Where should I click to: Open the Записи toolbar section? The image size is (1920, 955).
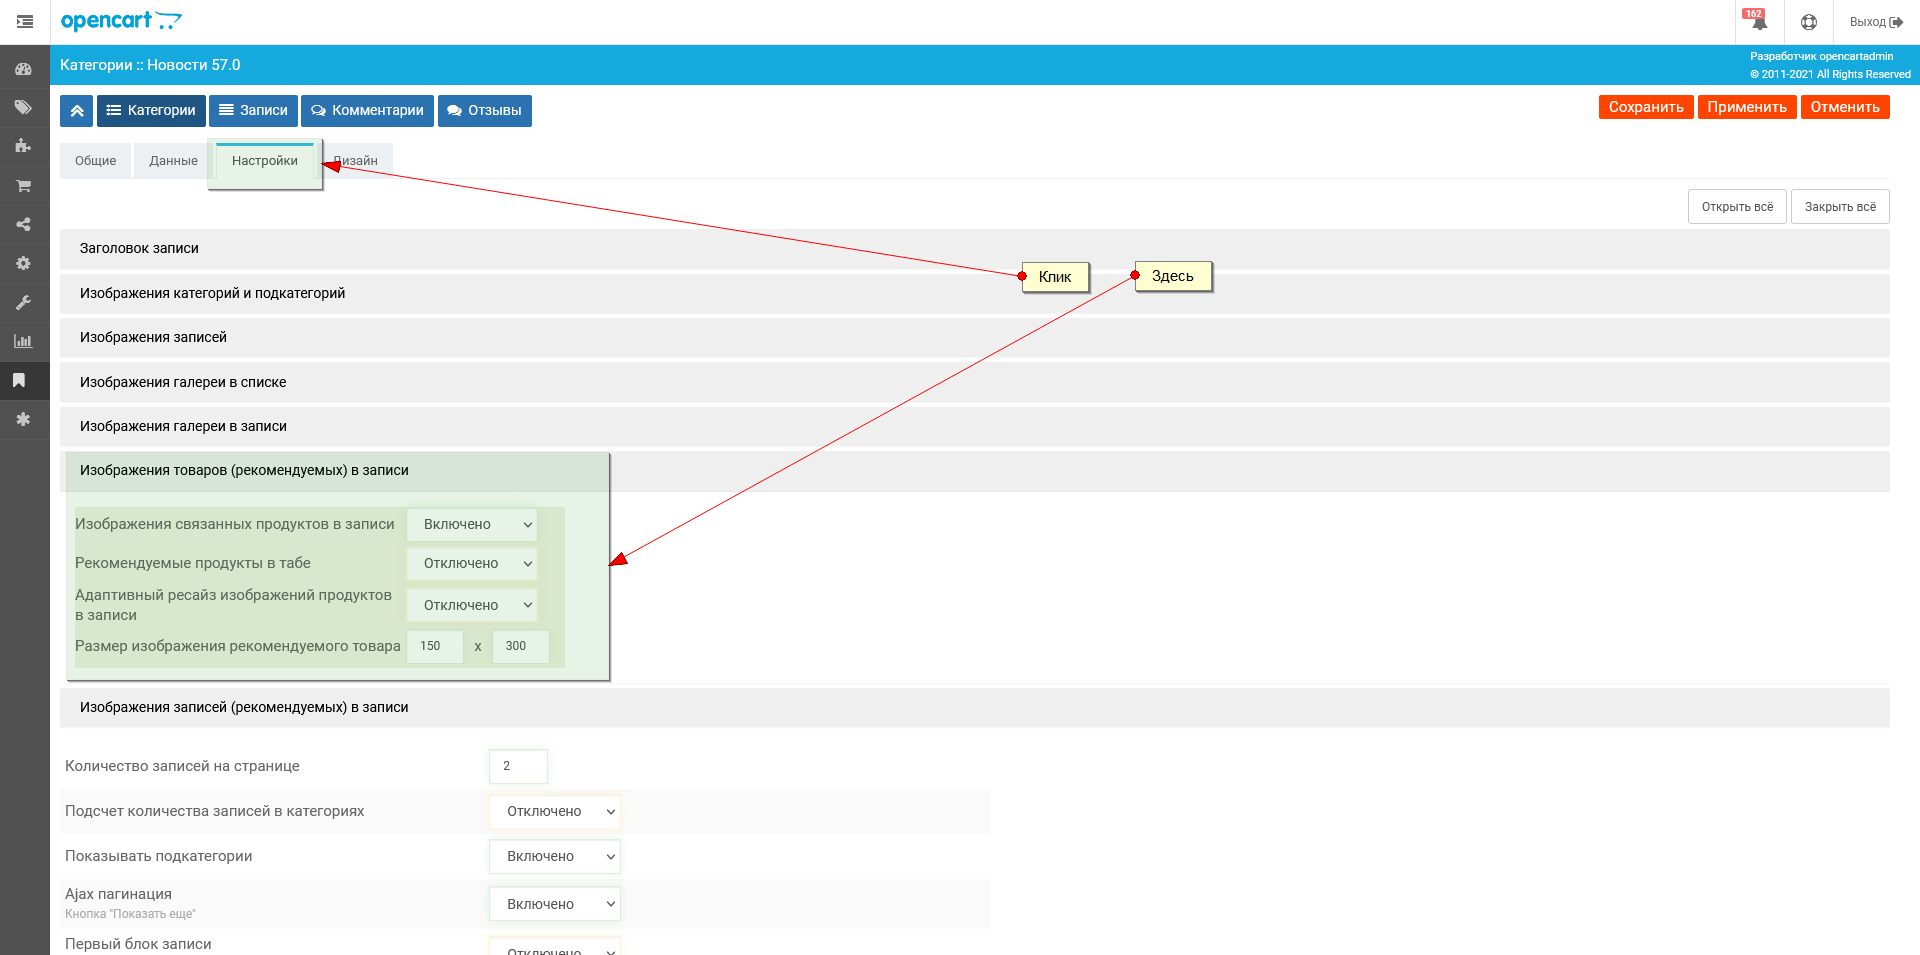253,111
